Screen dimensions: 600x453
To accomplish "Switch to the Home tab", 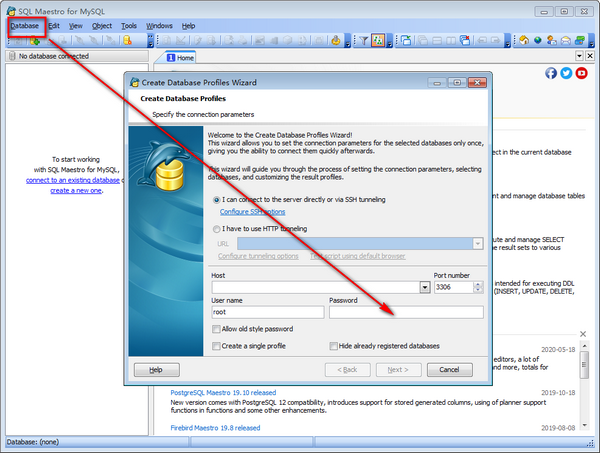I will 181,57.
